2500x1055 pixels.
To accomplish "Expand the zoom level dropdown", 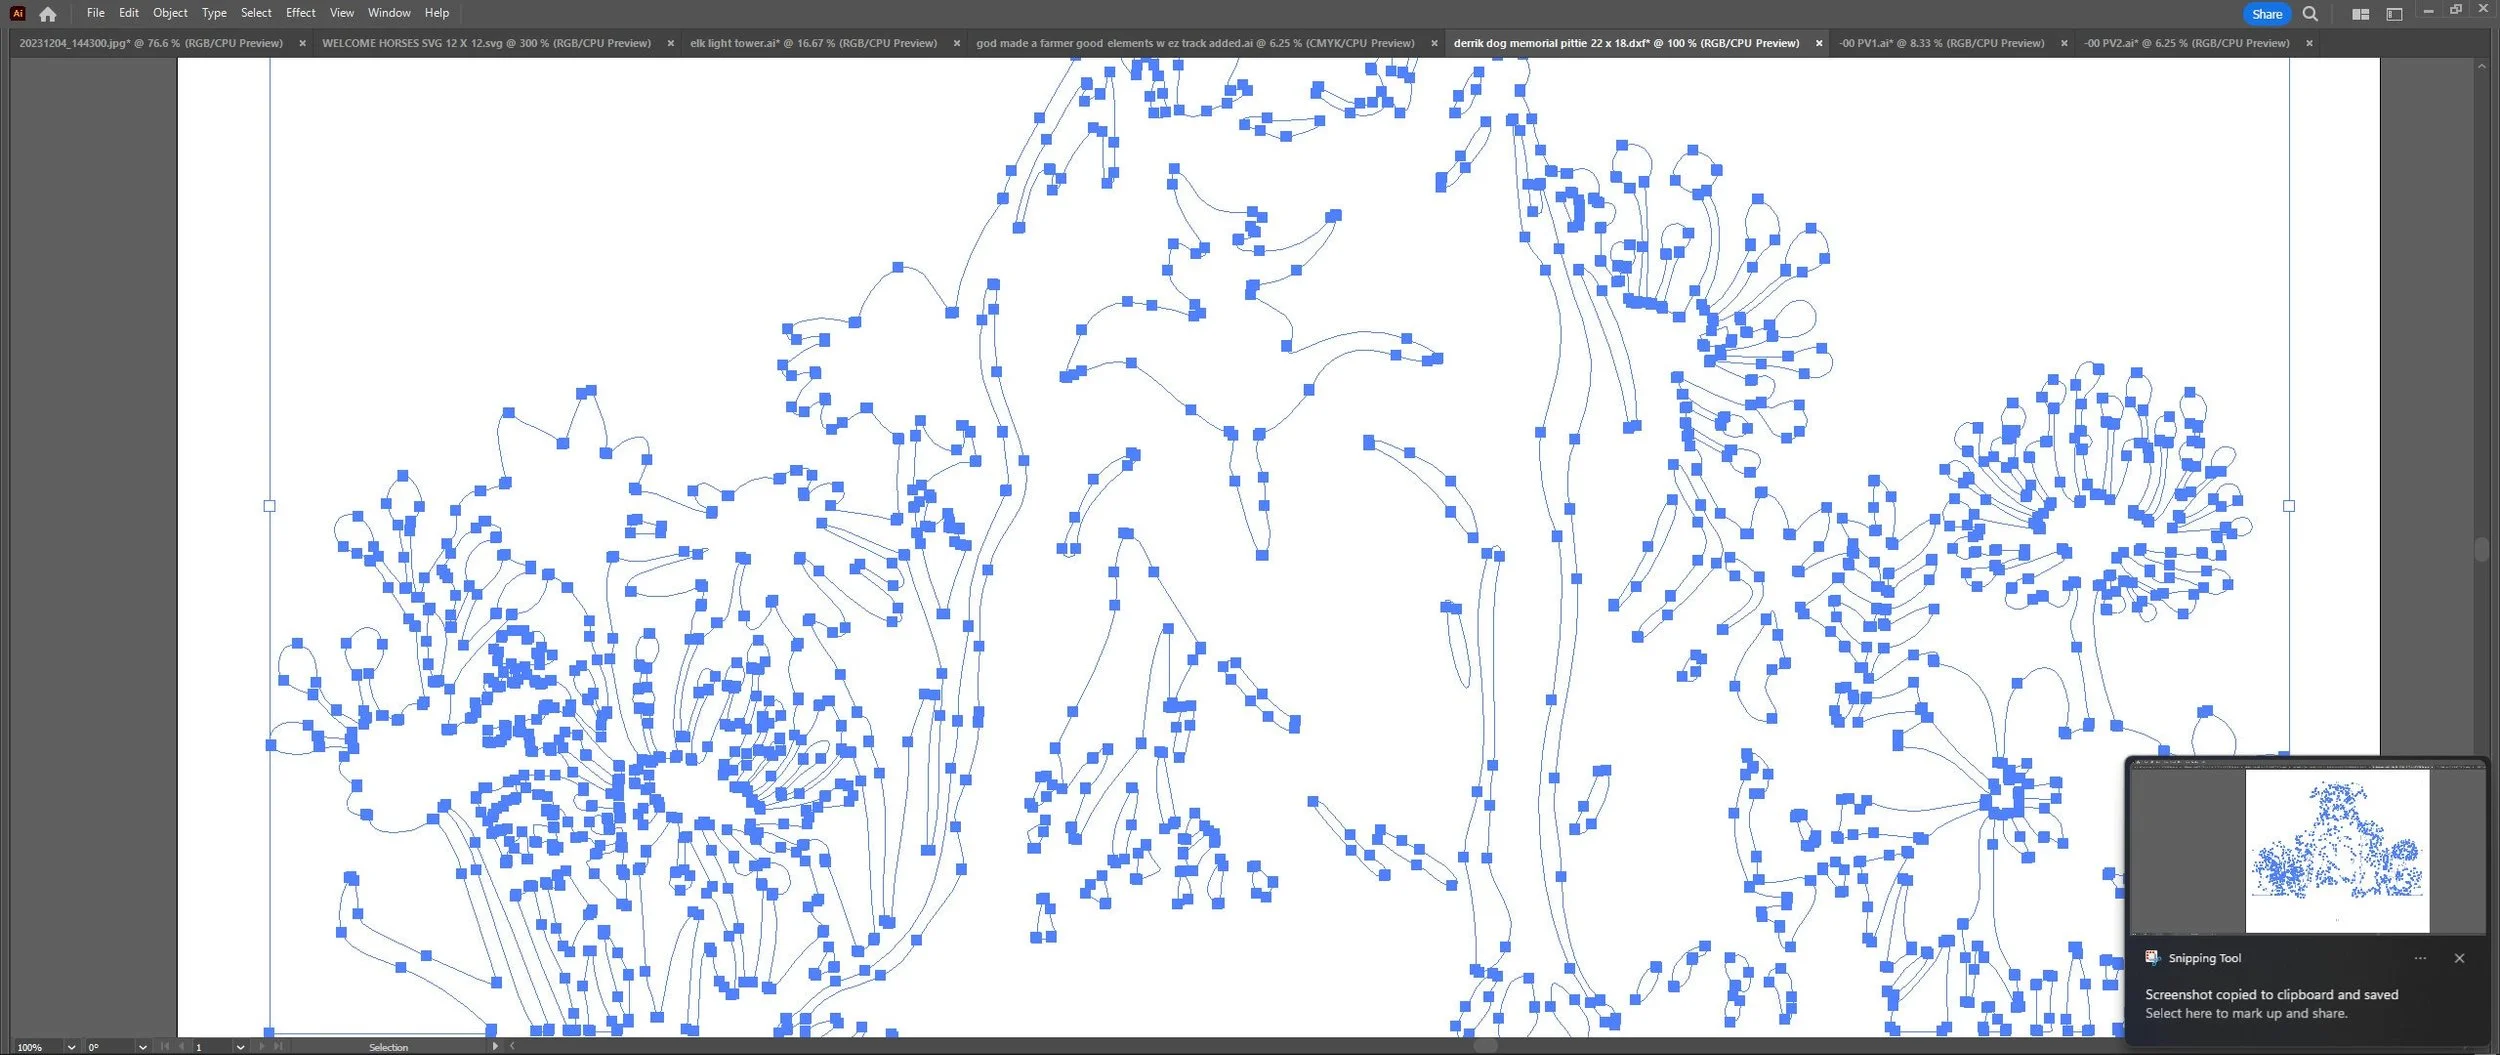I will pyautogui.click(x=71, y=1047).
